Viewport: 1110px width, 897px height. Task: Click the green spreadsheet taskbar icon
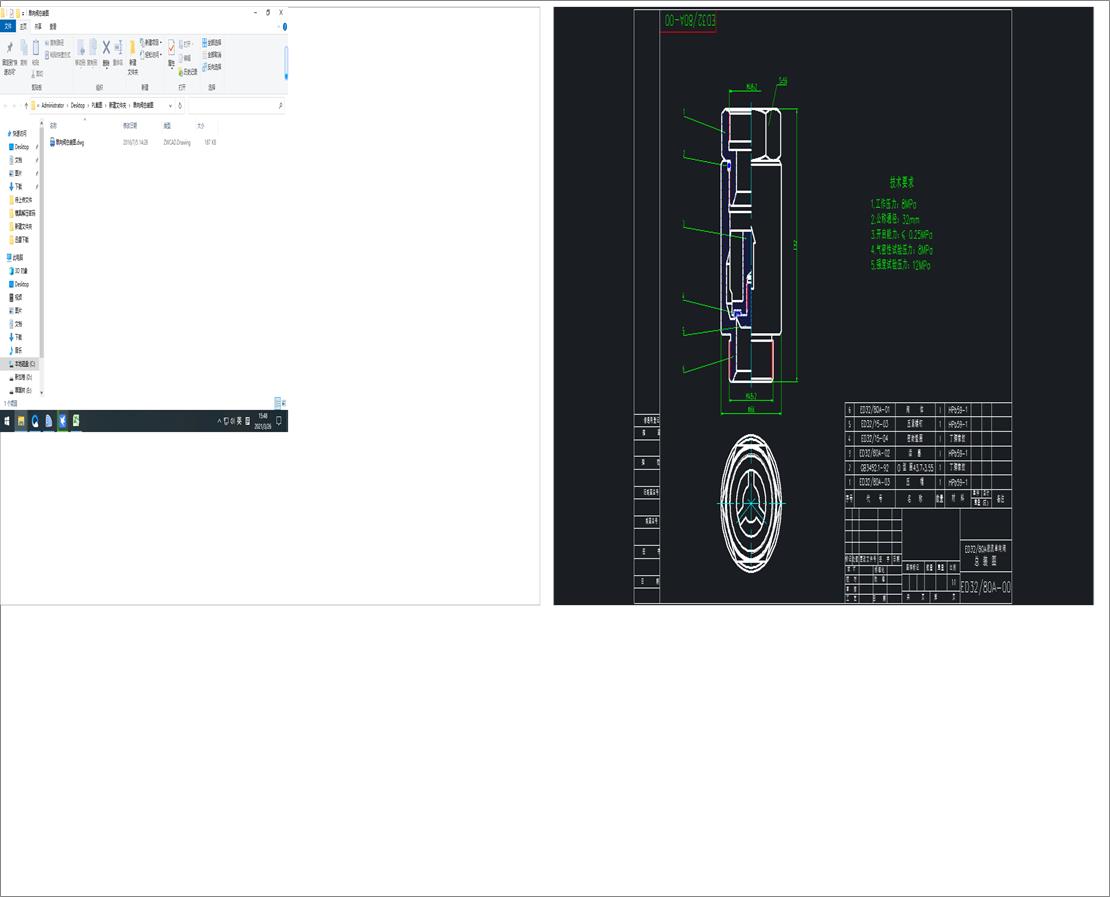click(76, 421)
